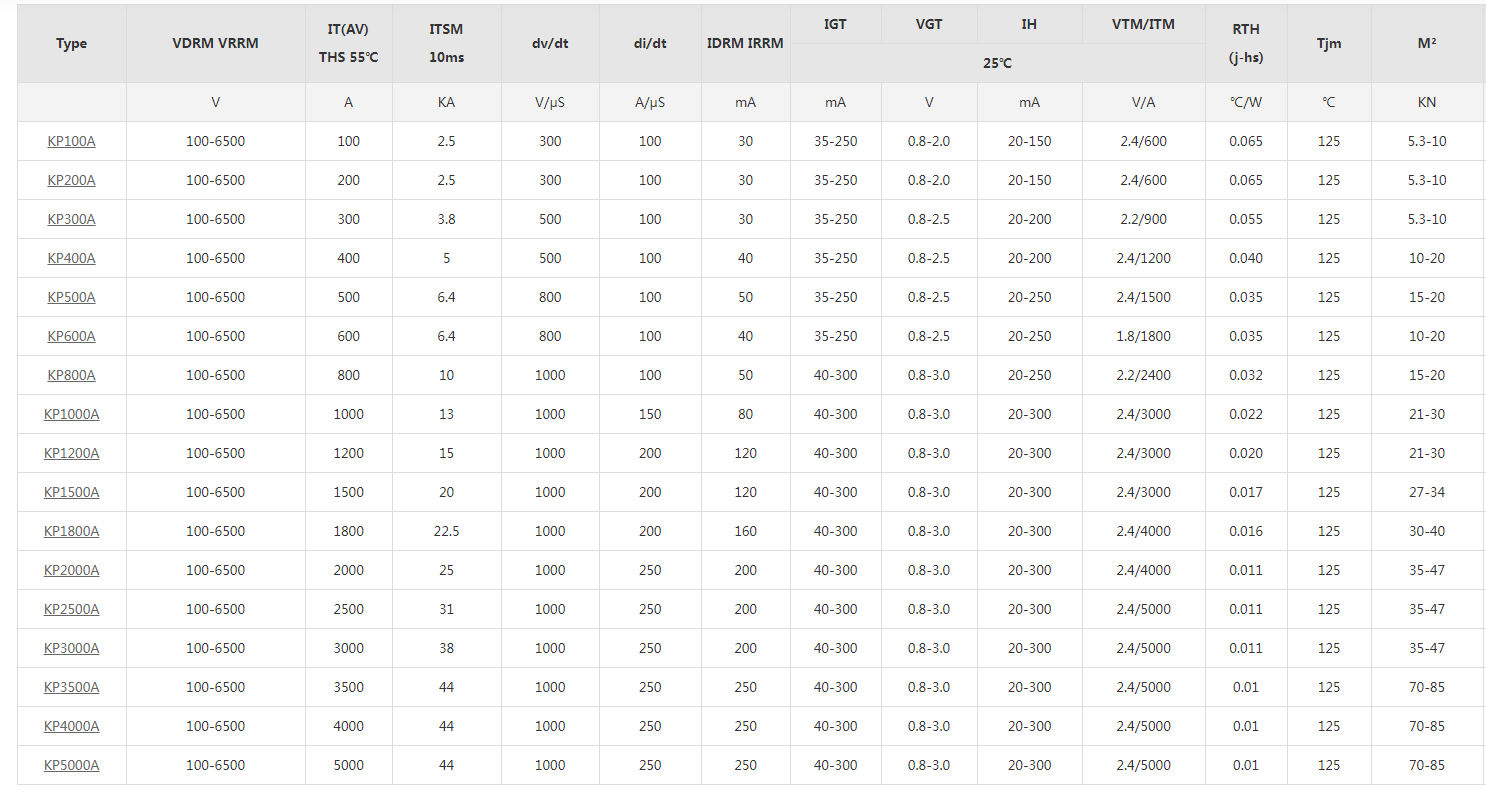Click the RTH (j-hs) column header
Viewport: 1486px width, 797px height.
click(x=1246, y=44)
